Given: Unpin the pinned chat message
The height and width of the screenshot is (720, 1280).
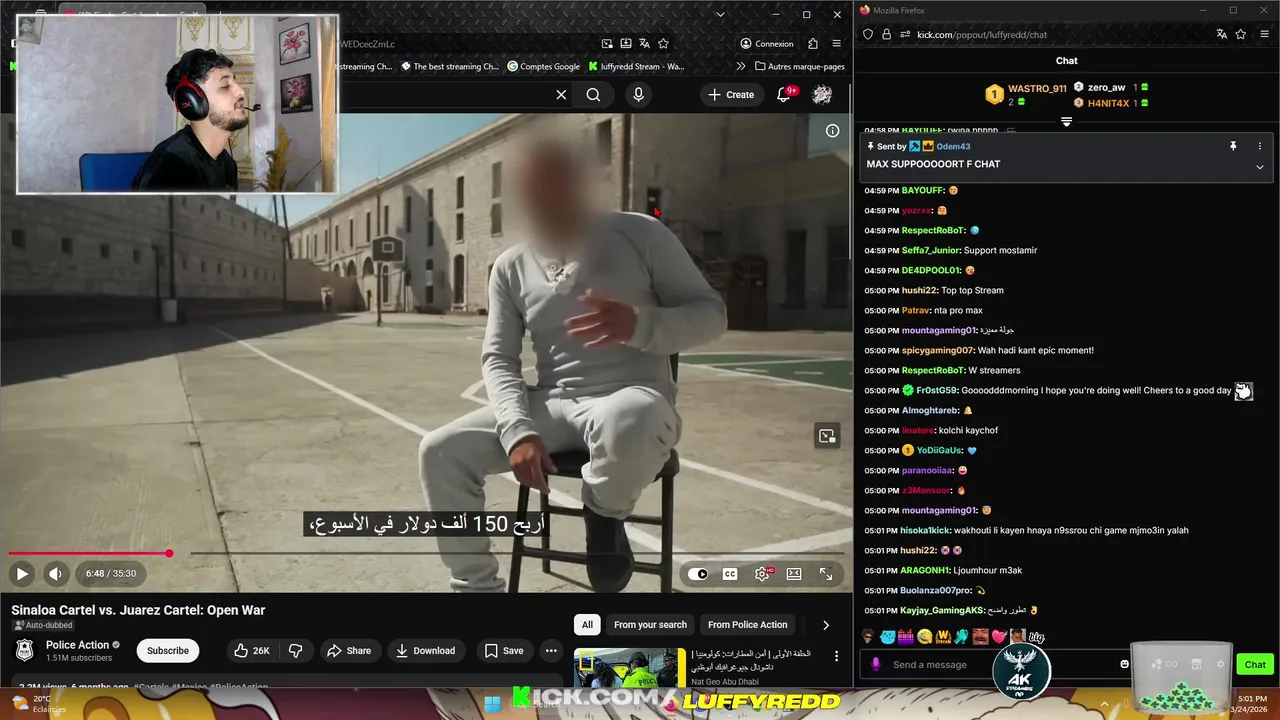Looking at the screenshot, I should point(1233,146).
